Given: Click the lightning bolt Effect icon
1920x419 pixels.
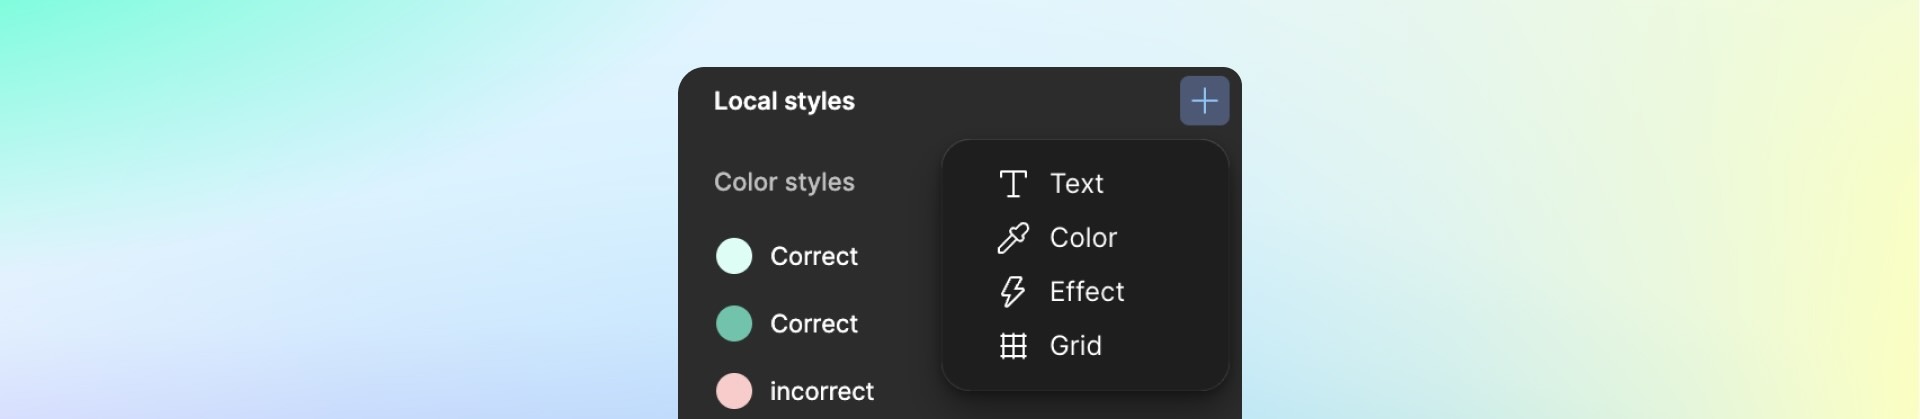Looking at the screenshot, I should point(1013,292).
